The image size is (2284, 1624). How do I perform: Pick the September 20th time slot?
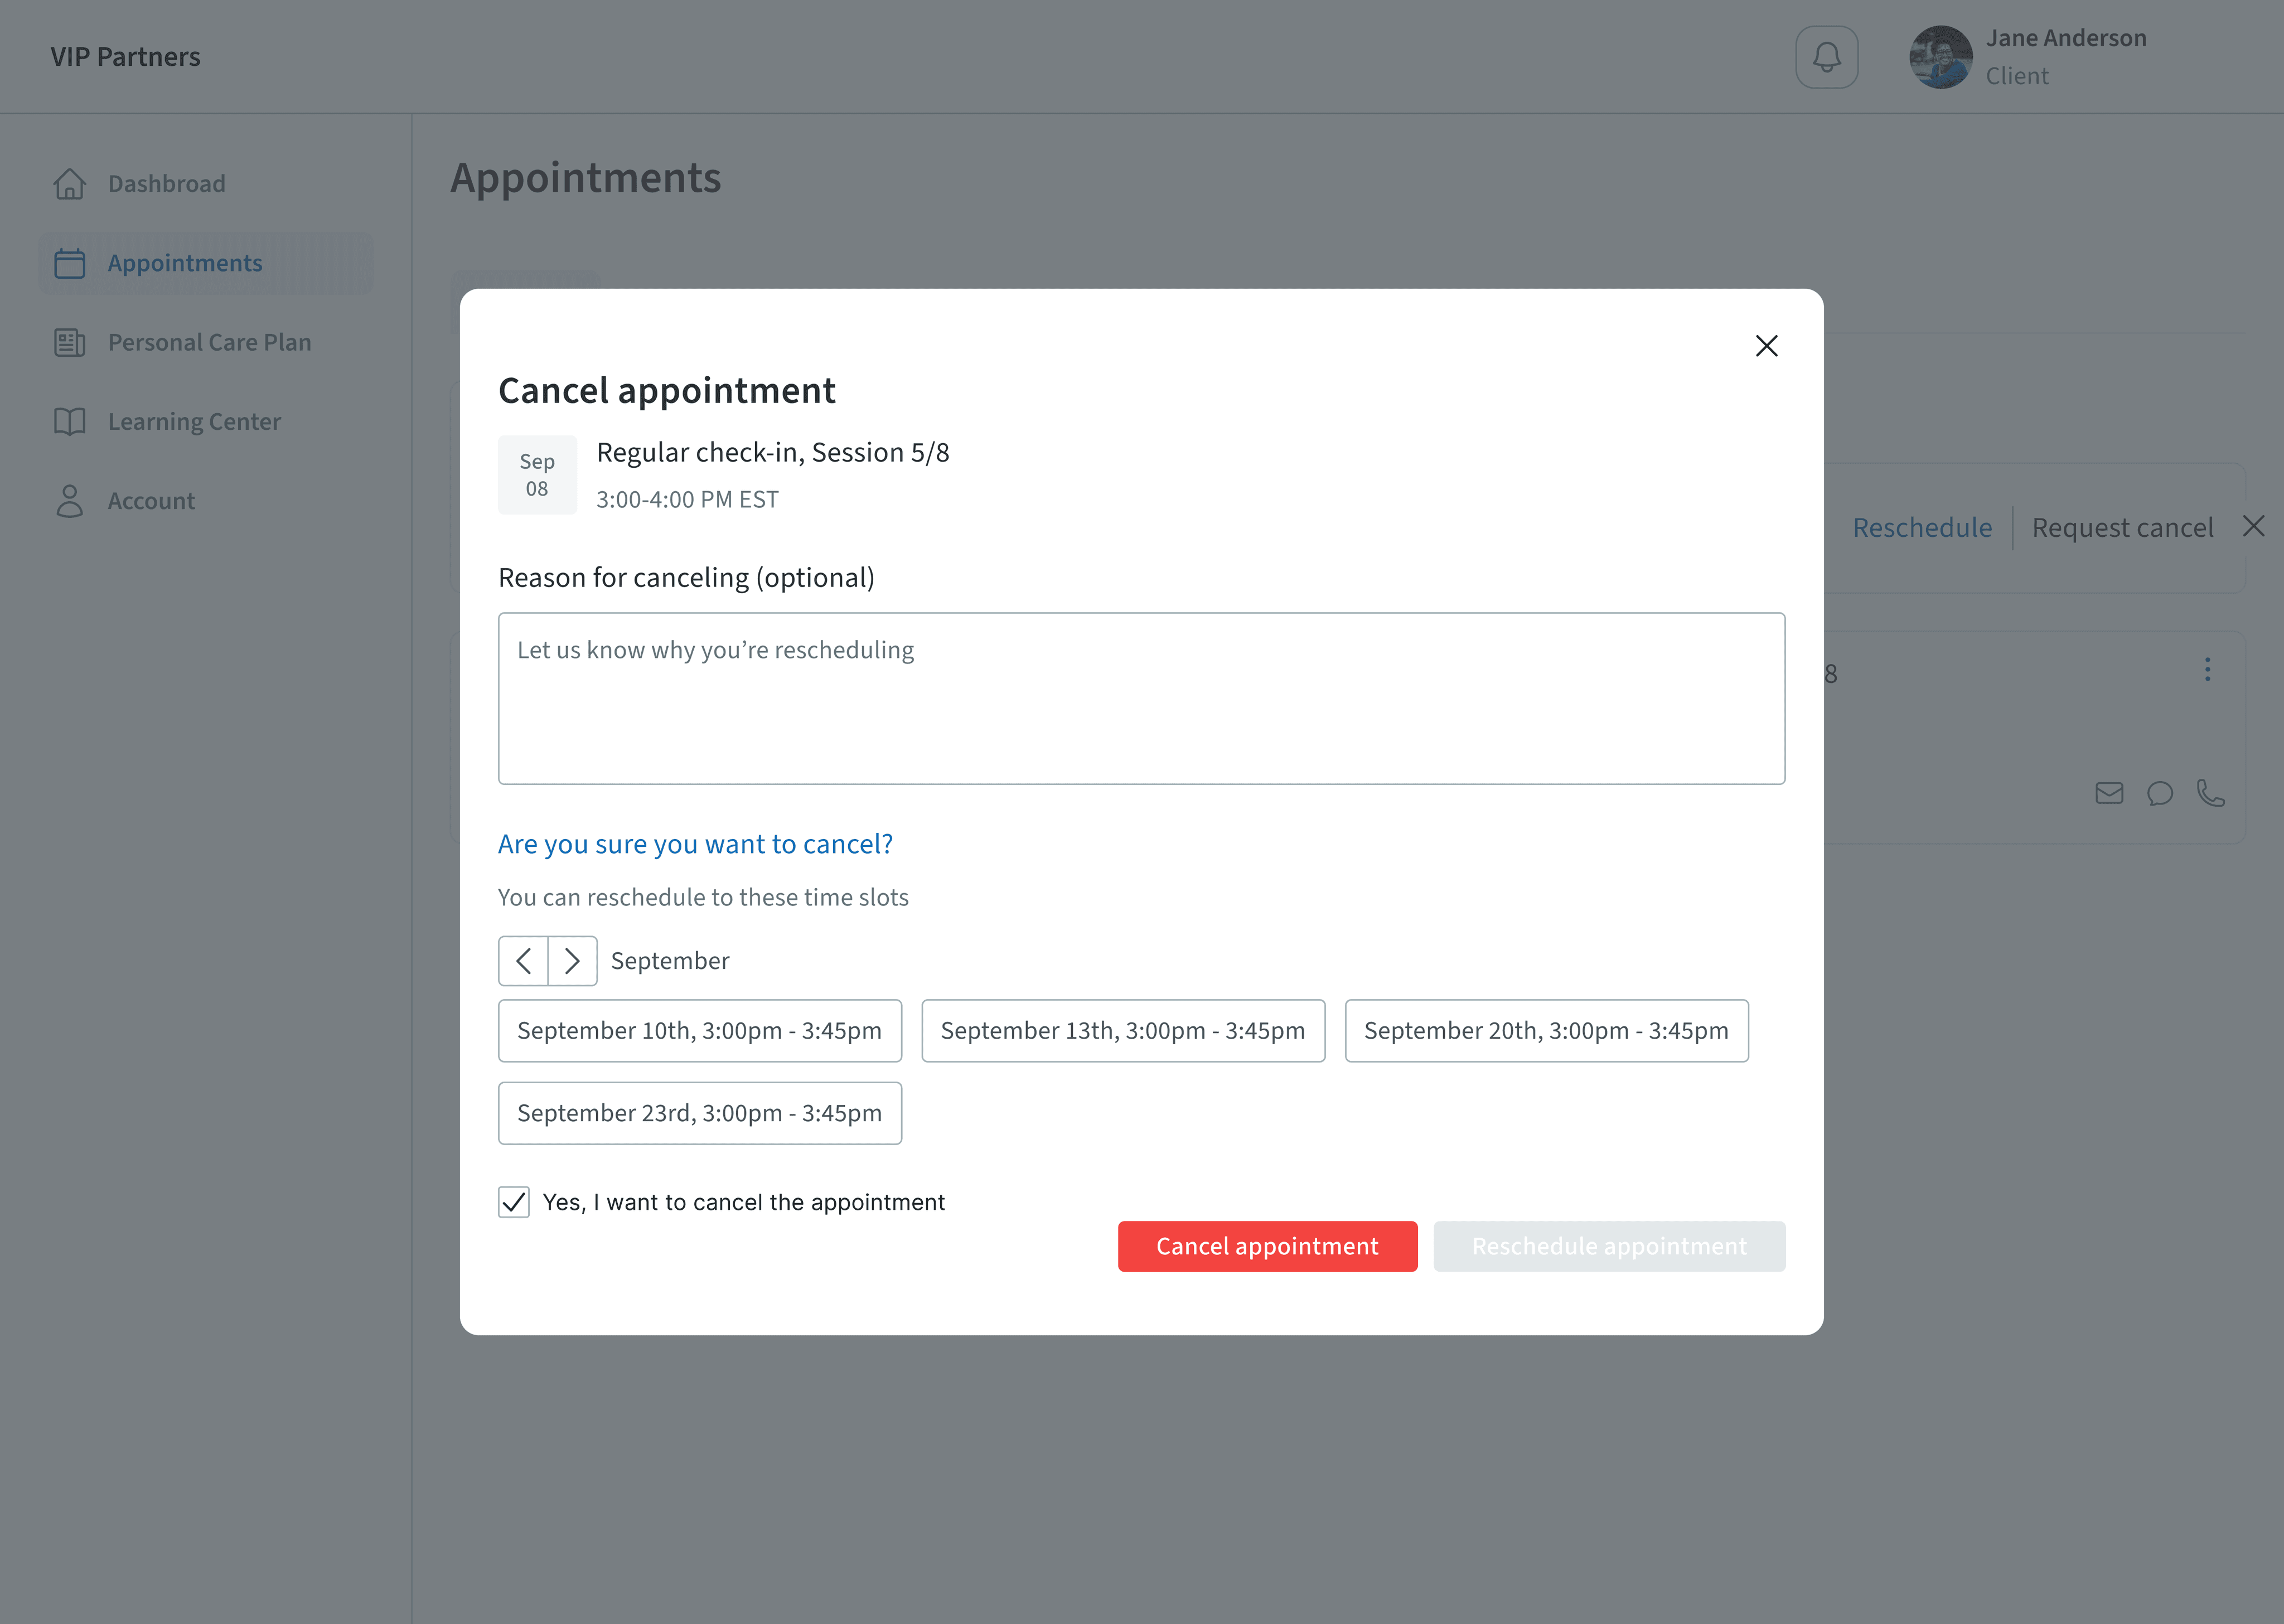1546,1031
